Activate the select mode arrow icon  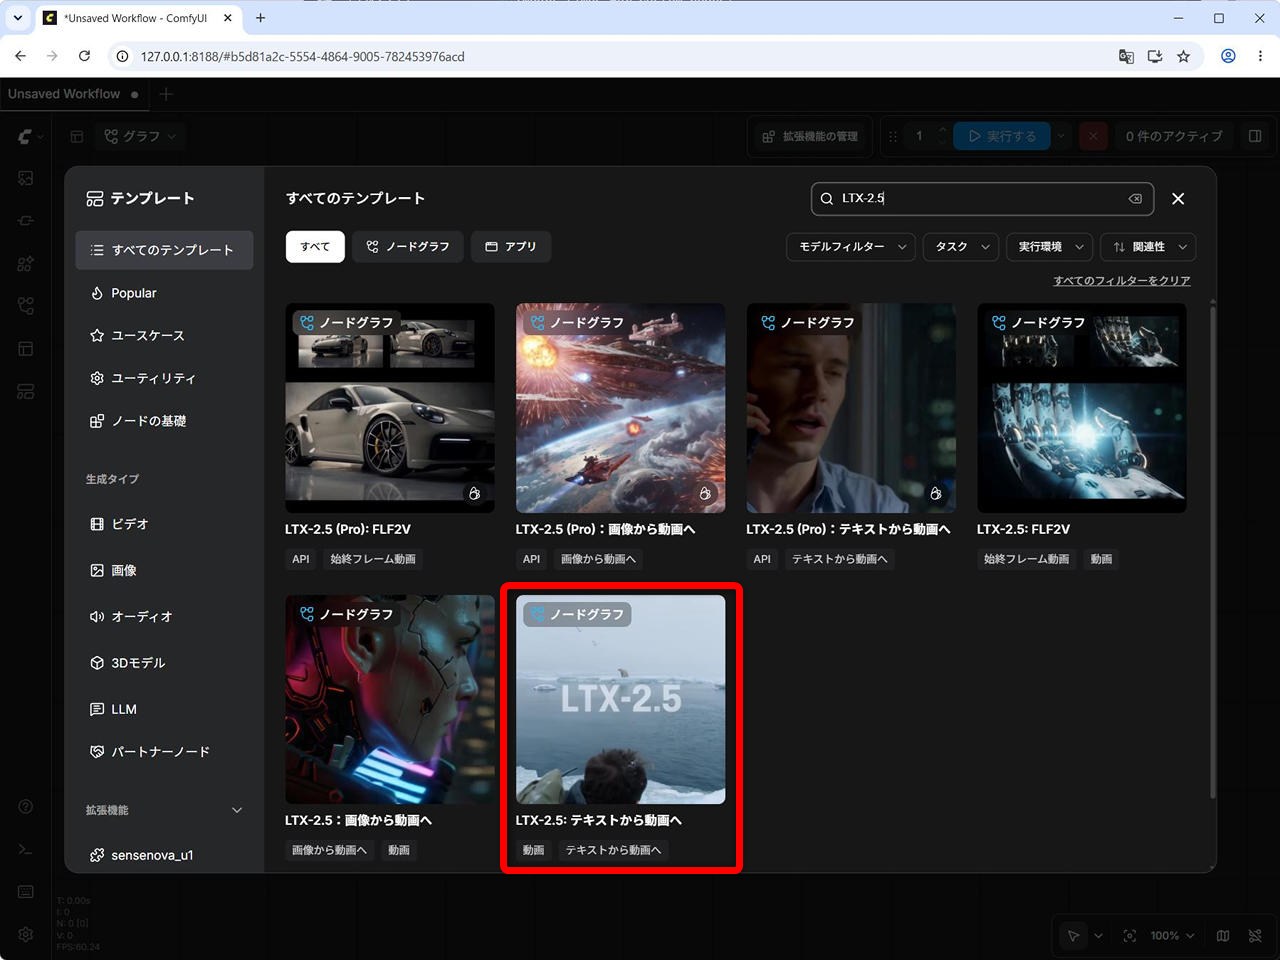1073,936
